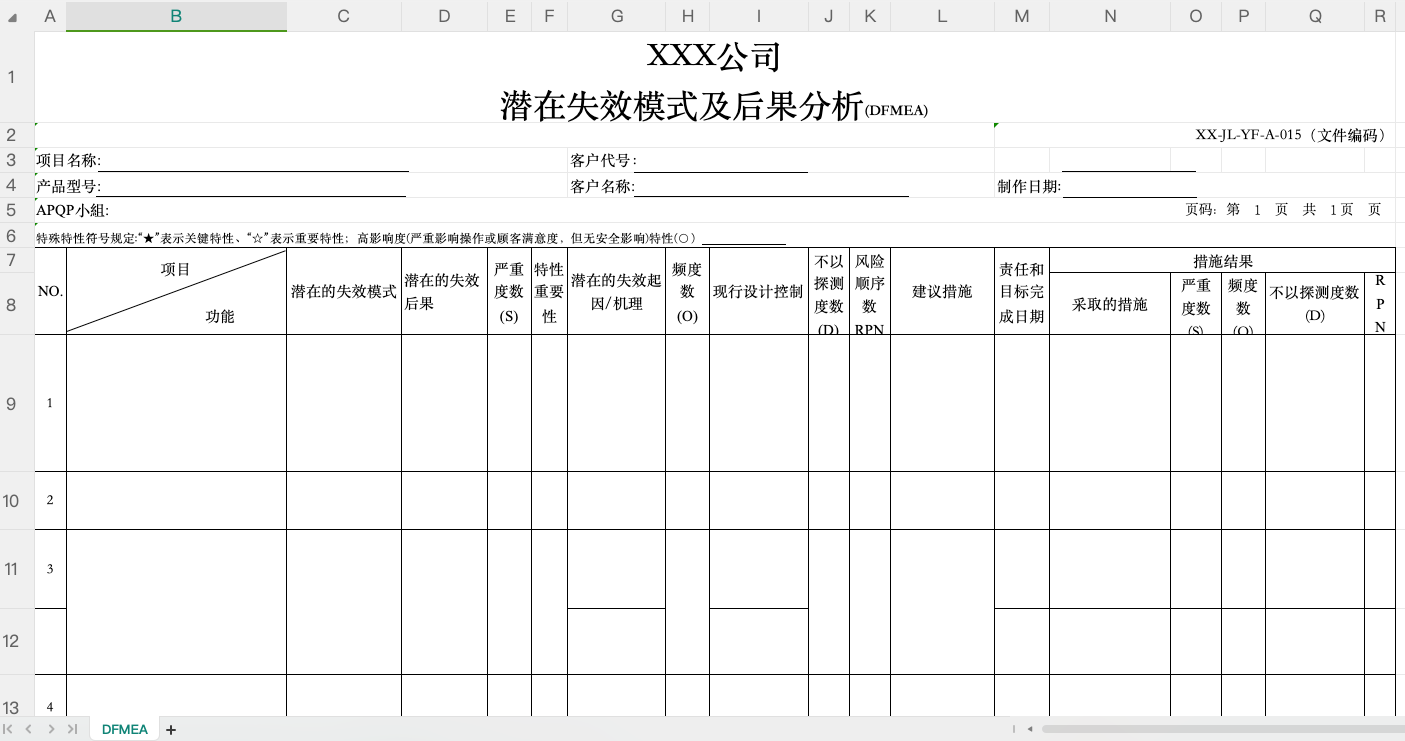This screenshot has width=1405, height=741.
Task: Select column H header
Action: coord(687,16)
